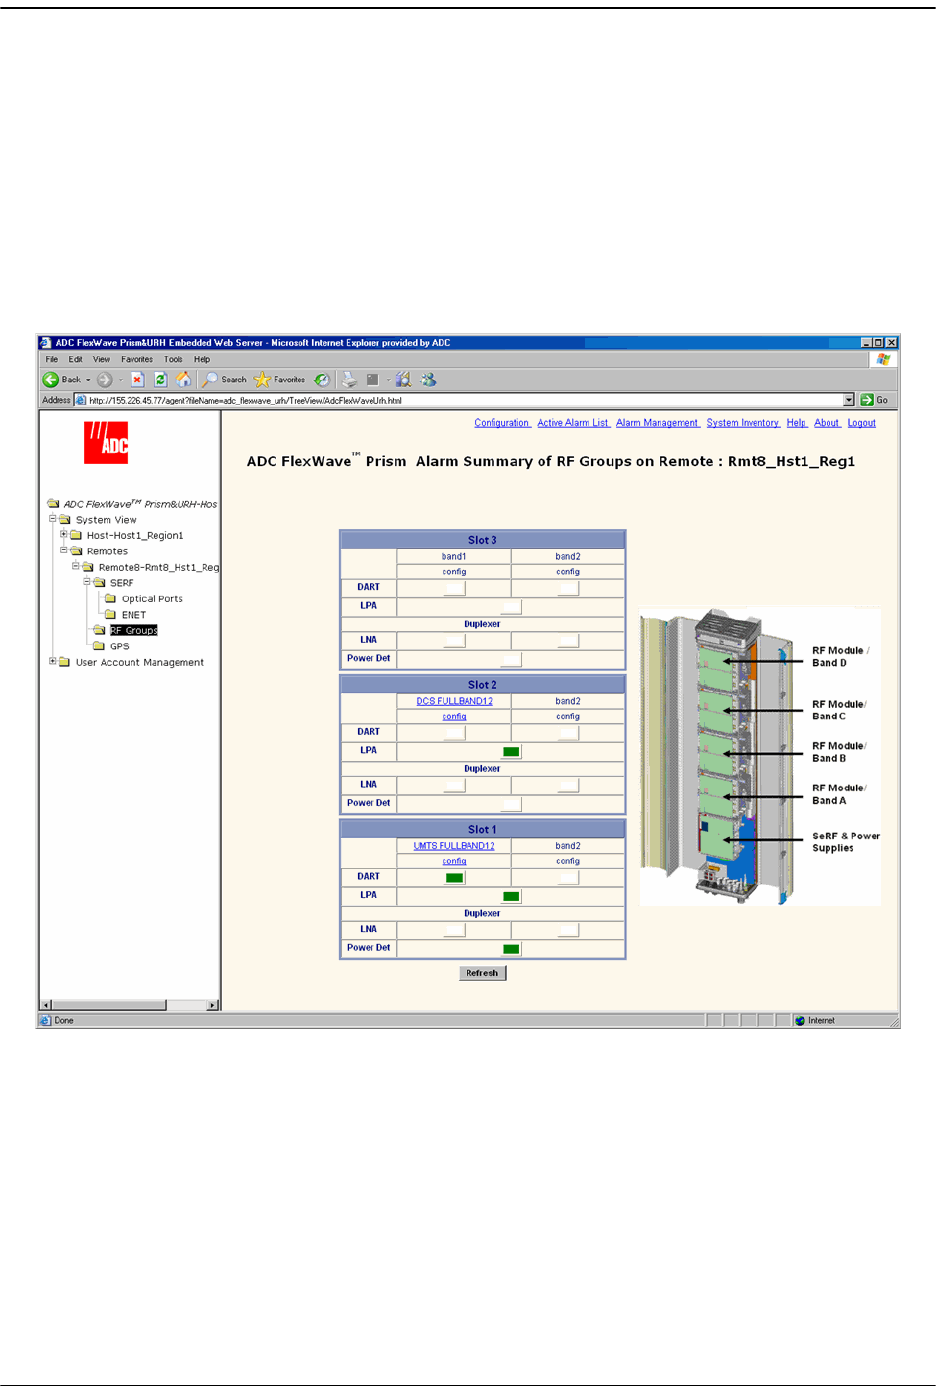Image resolution: width=936 pixels, height=1393 pixels.
Task: Click the browser Back arrow icon
Action: (x=50, y=380)
